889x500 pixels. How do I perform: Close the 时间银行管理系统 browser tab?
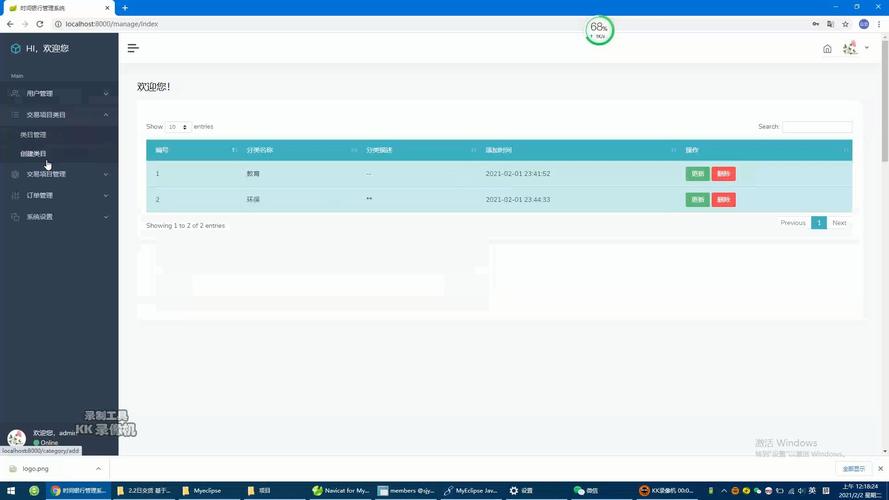pos(107,8)
